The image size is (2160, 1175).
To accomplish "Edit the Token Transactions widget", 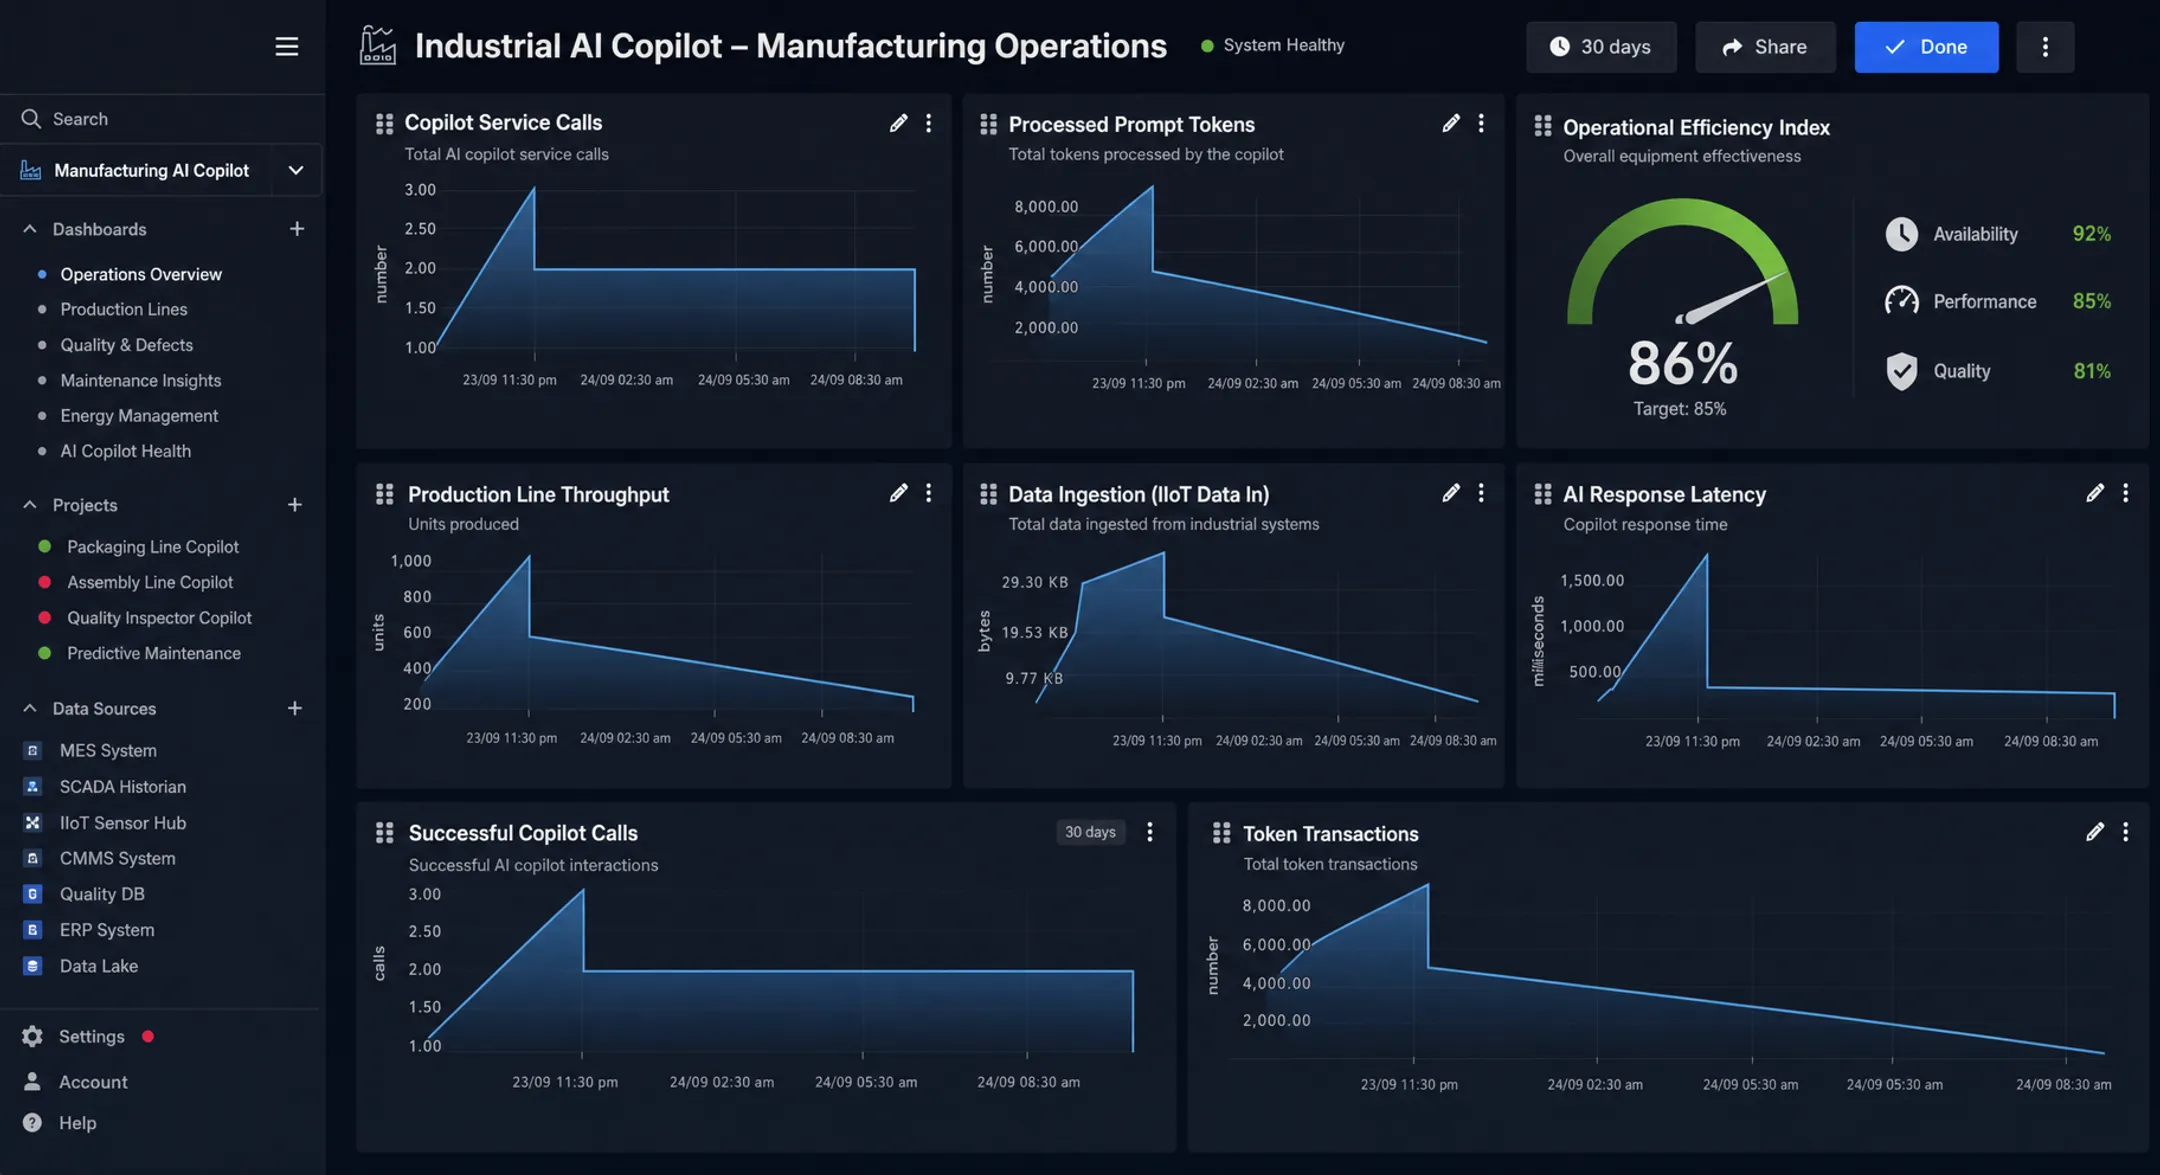I will pyautogui.click(x=2095, y=832).
